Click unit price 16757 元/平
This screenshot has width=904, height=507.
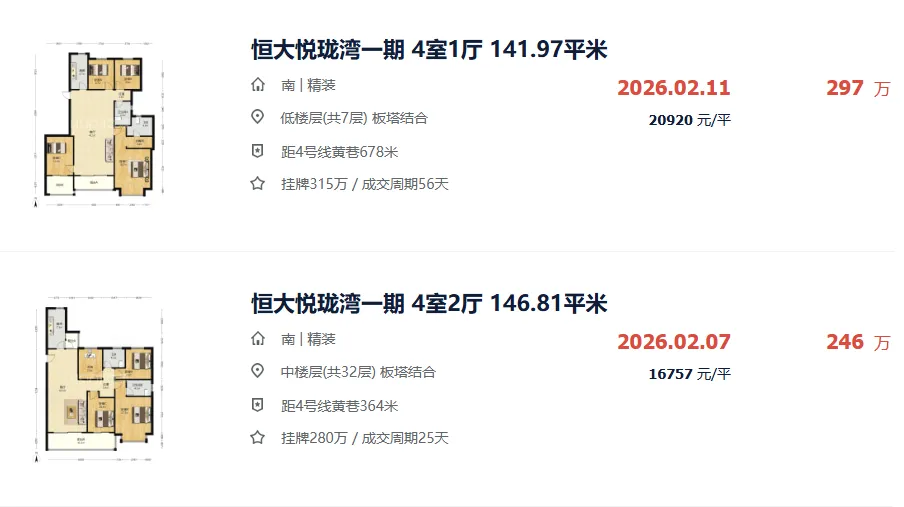click(690, 374)
